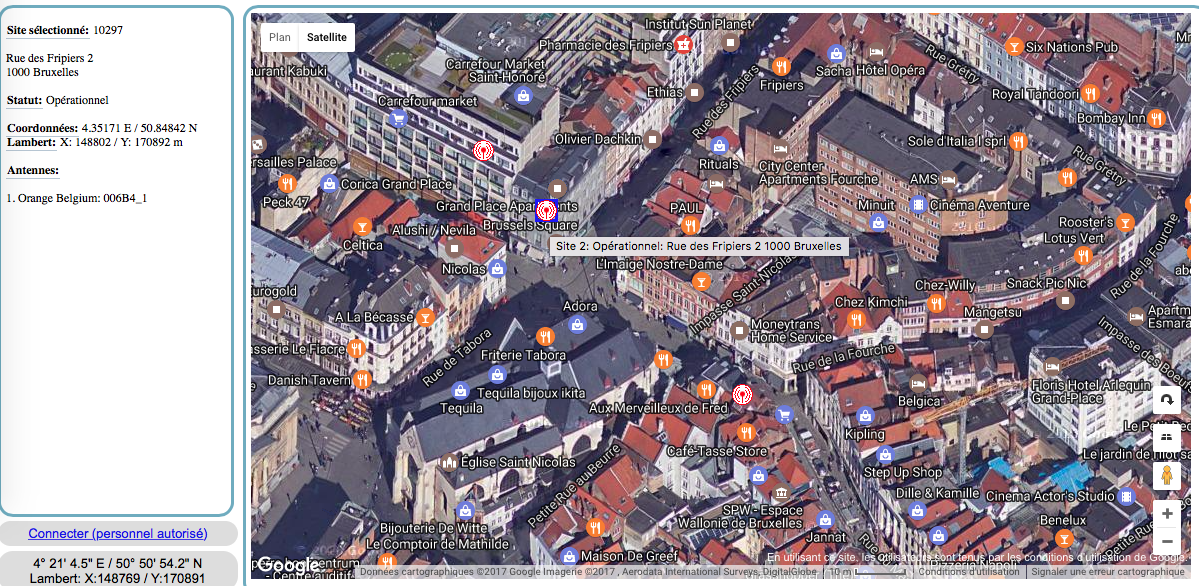Click the Cinema Actor's Studio film icon

(1126, 496)
